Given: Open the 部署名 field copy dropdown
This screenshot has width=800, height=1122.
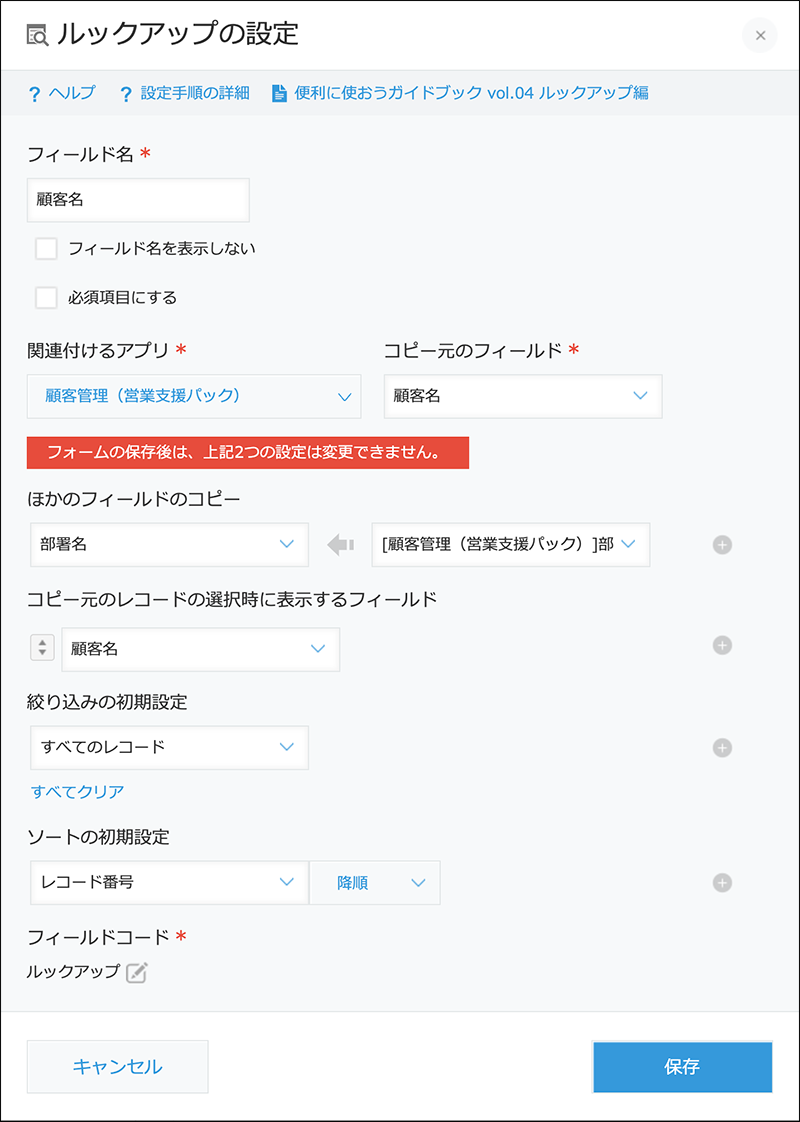Looking at the screenshot, I should 169,544.
